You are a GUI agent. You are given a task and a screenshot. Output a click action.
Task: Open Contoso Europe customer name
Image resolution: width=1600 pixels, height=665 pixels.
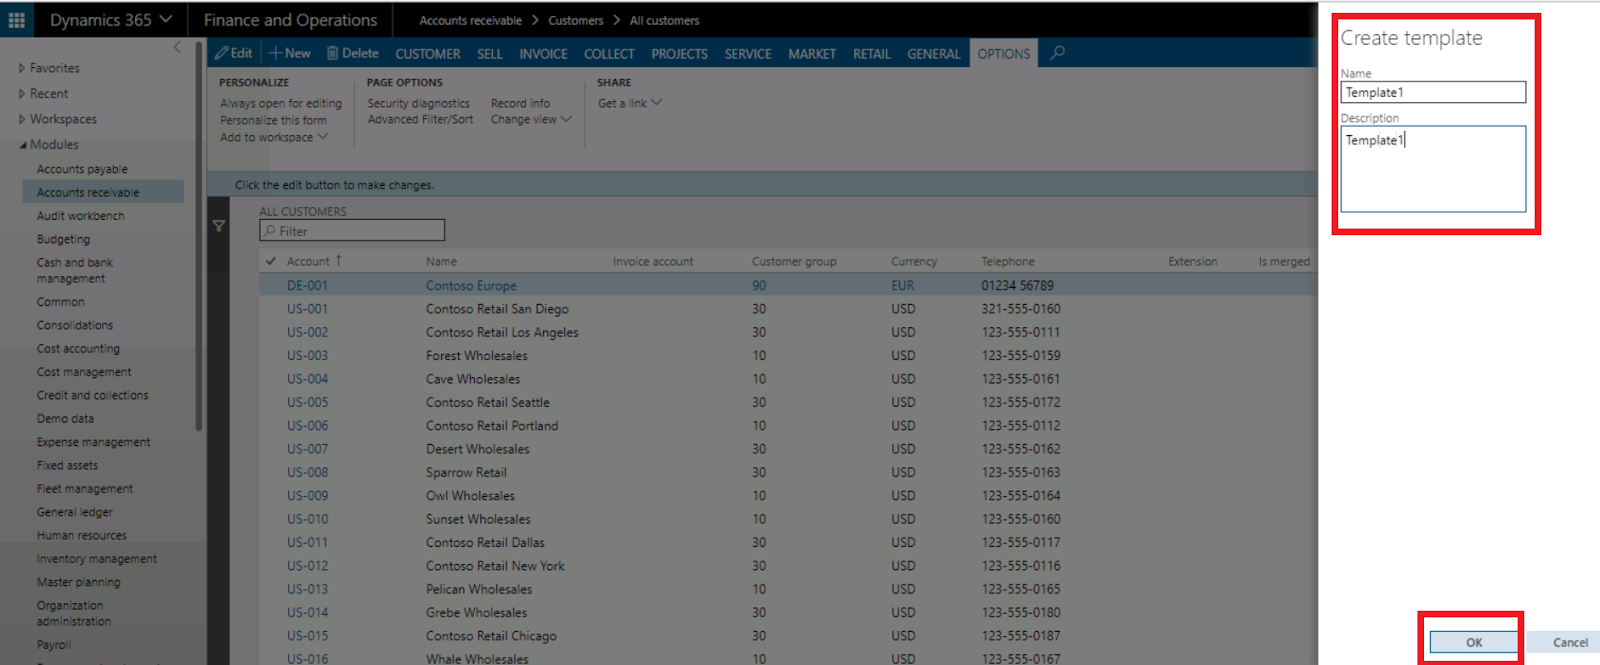tap(471, 285)
